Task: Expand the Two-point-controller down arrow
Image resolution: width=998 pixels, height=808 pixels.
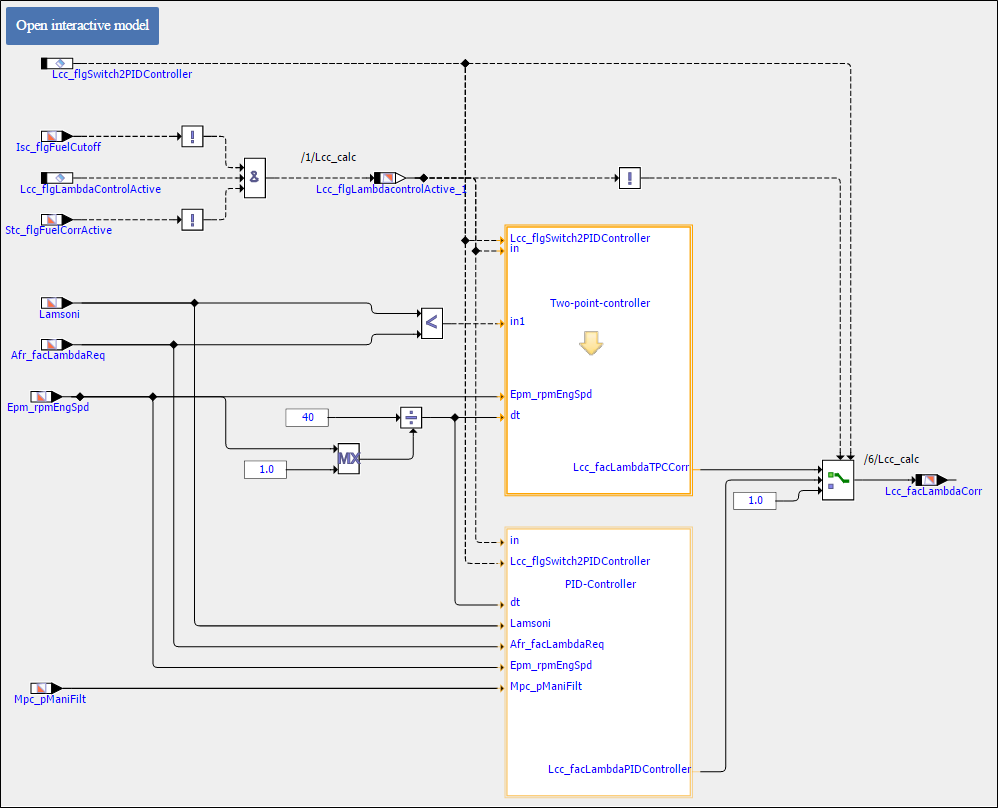Action: click(591, 343)
